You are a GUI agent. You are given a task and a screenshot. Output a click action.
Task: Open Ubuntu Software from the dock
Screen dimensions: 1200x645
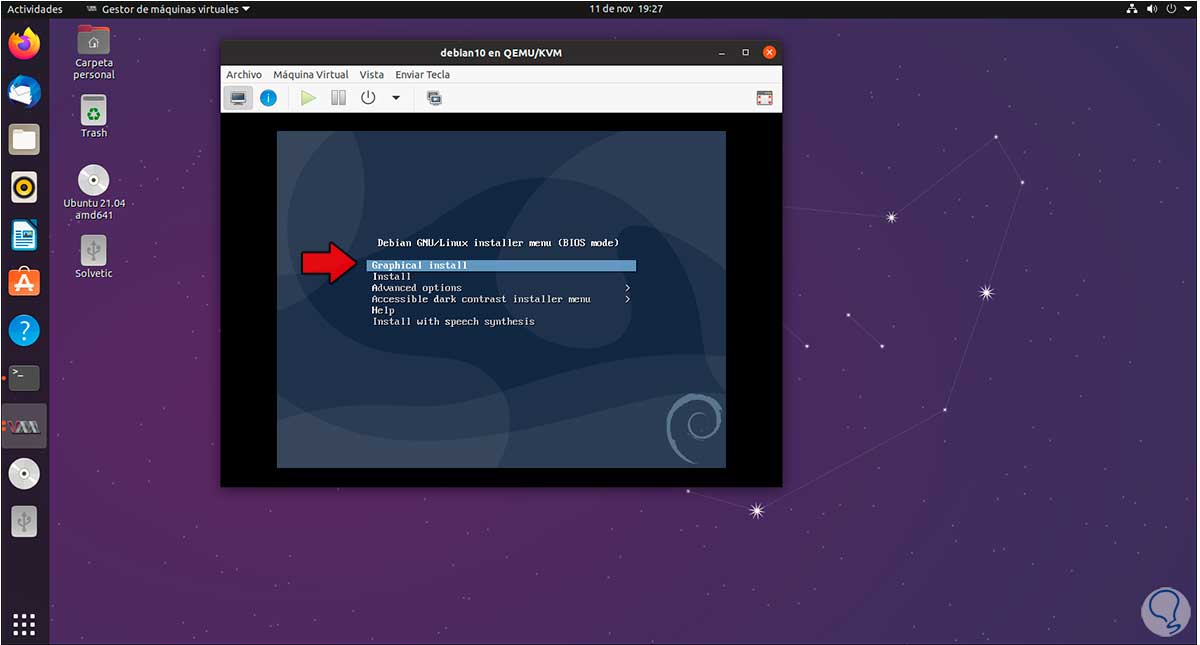[24, 283]
